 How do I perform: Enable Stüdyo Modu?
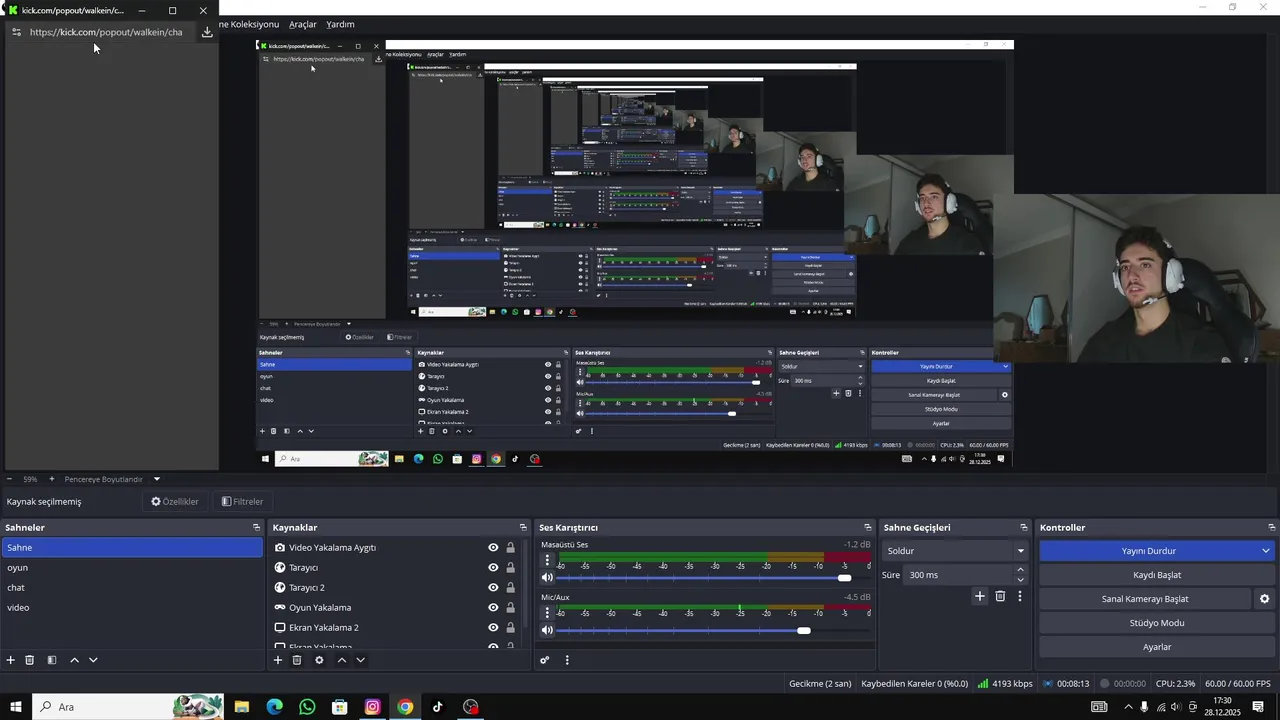tap(1157, 623)
